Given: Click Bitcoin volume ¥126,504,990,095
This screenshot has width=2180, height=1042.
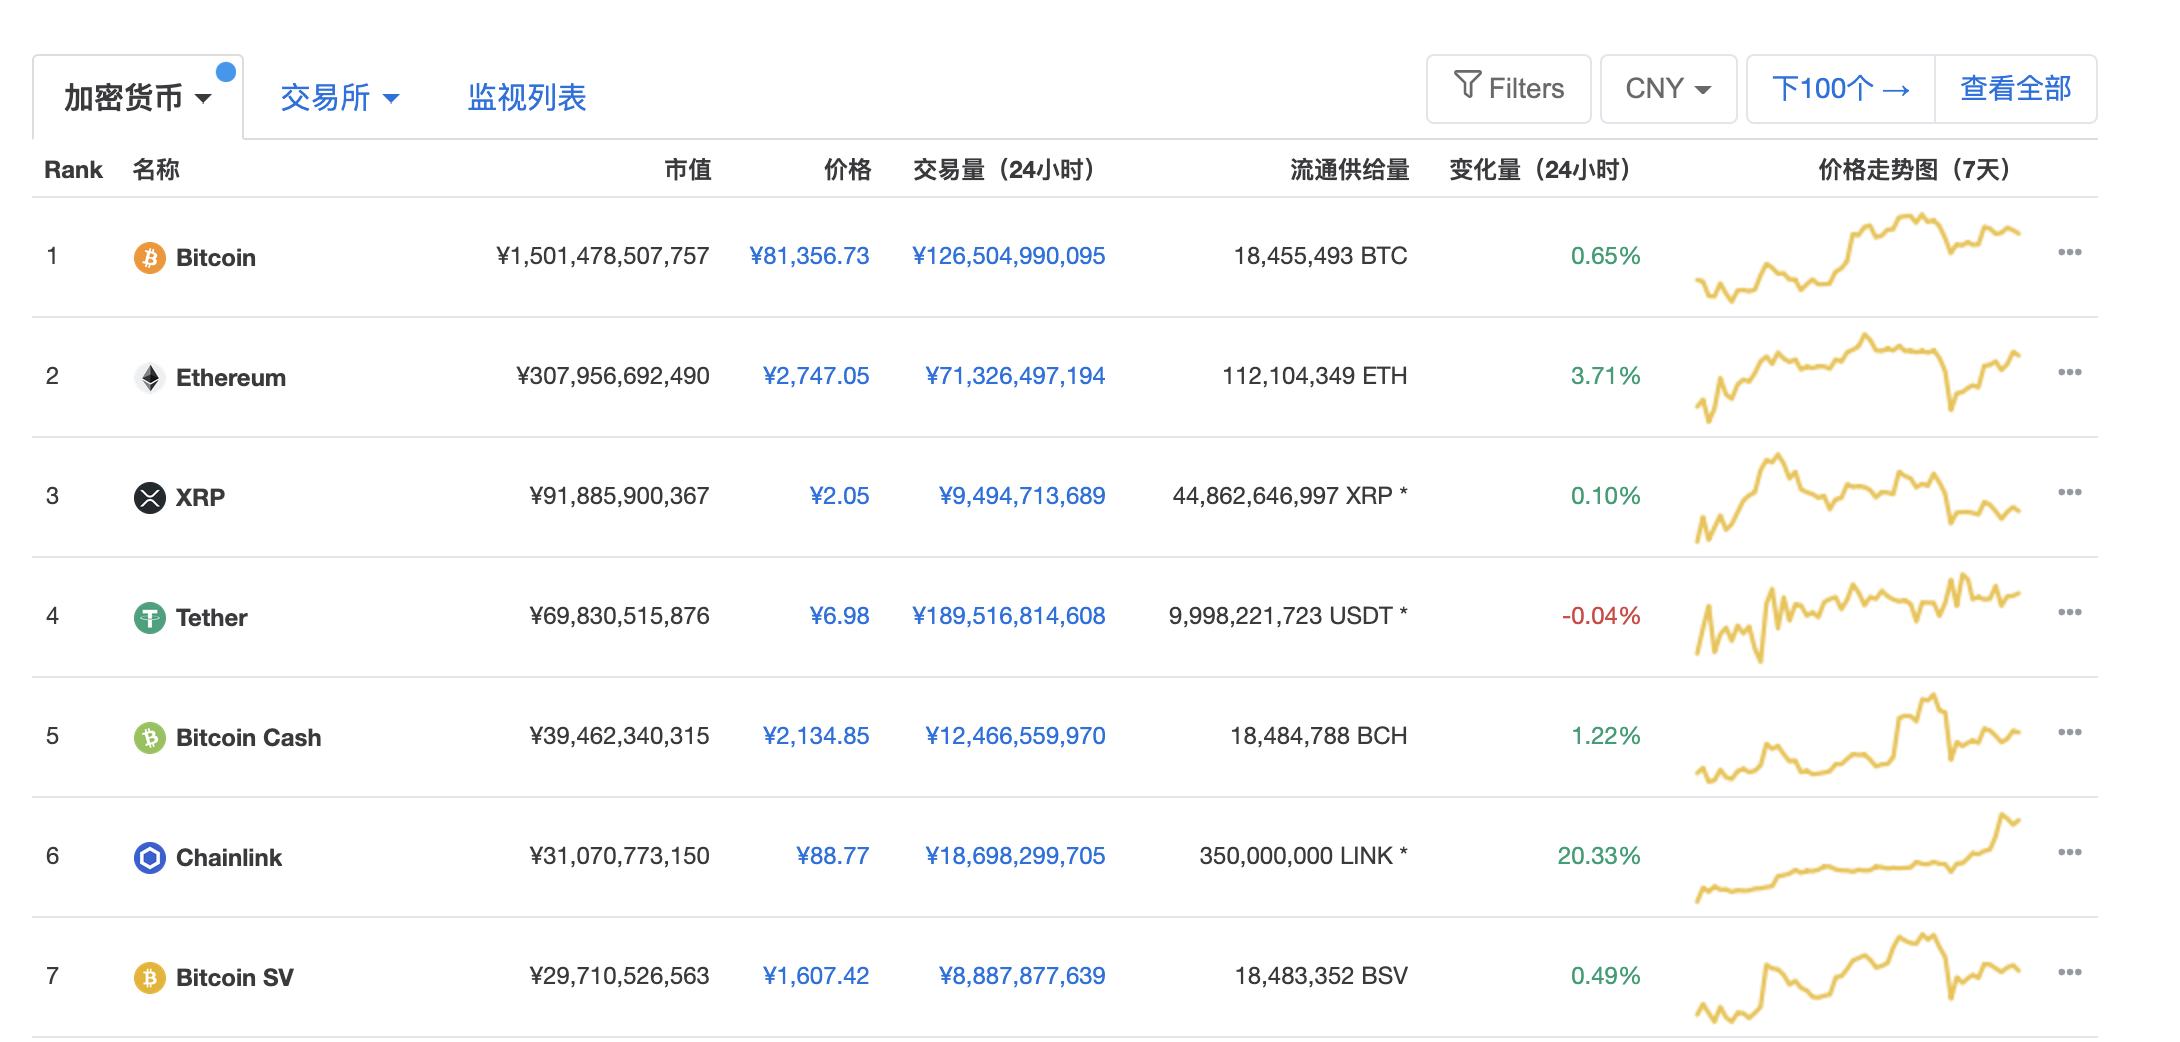Looking at the screenshot, I should point(1009,256).
